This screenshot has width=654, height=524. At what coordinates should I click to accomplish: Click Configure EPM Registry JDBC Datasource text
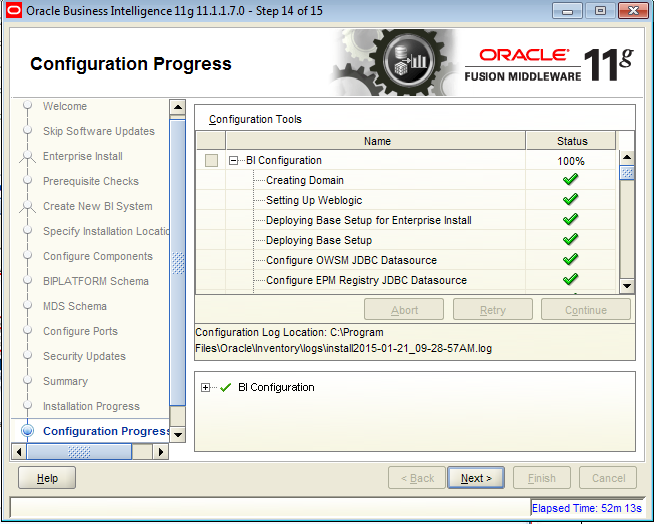[x=366, y=280]
